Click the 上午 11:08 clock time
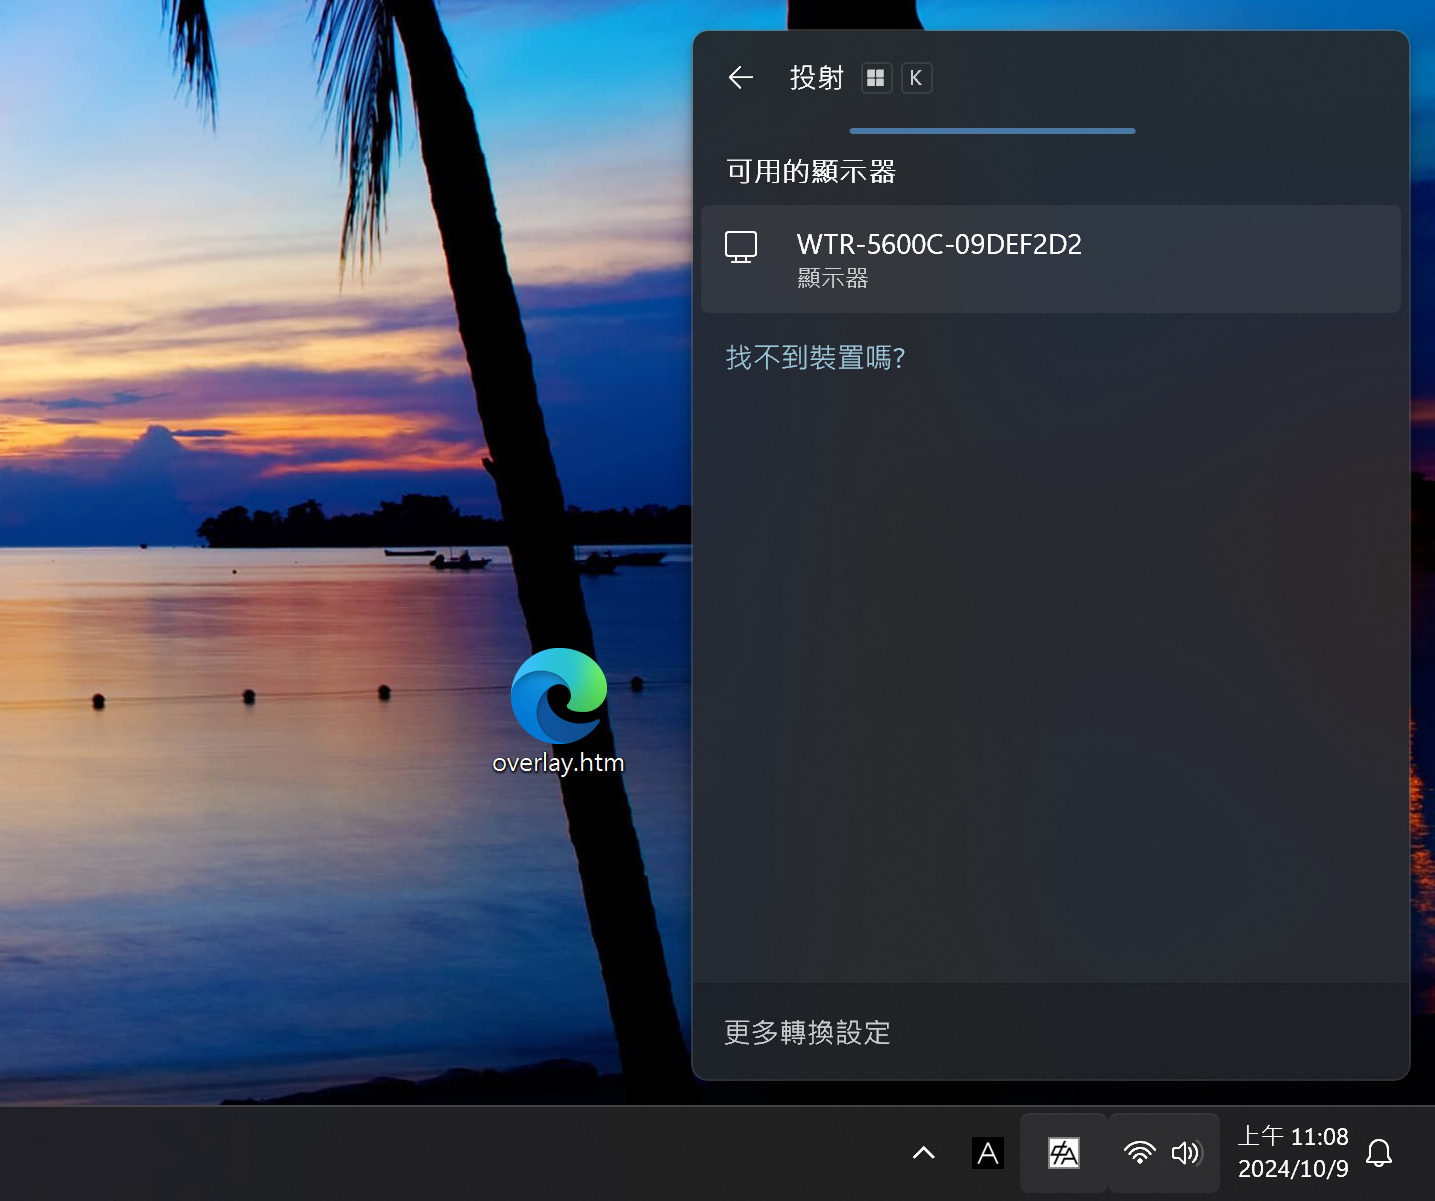 point(1293,1137)
